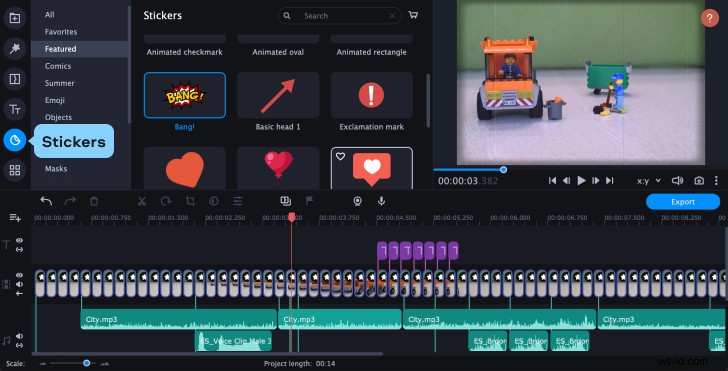Add a marker with flag icon
This screenshot has height=371, width=728.
pos(309,201)
